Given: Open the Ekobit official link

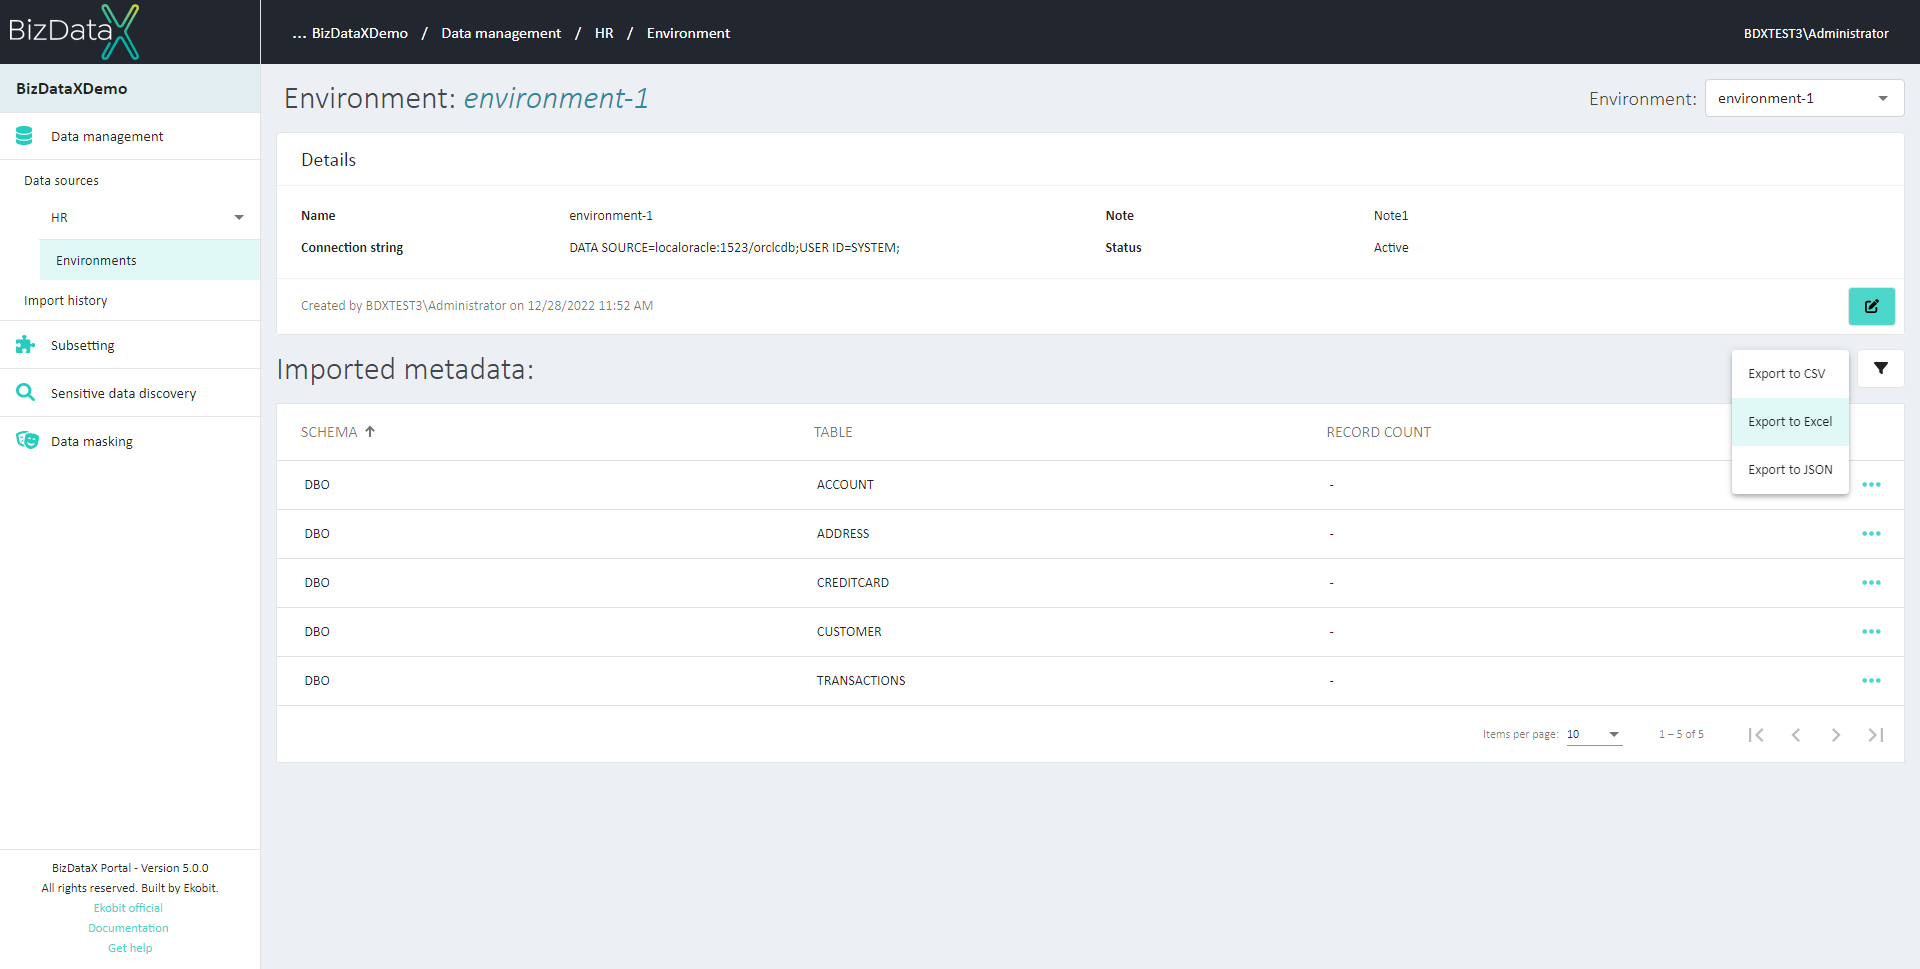Looking at the screenshot, I should pyautogui.click(x=128, y=908).
